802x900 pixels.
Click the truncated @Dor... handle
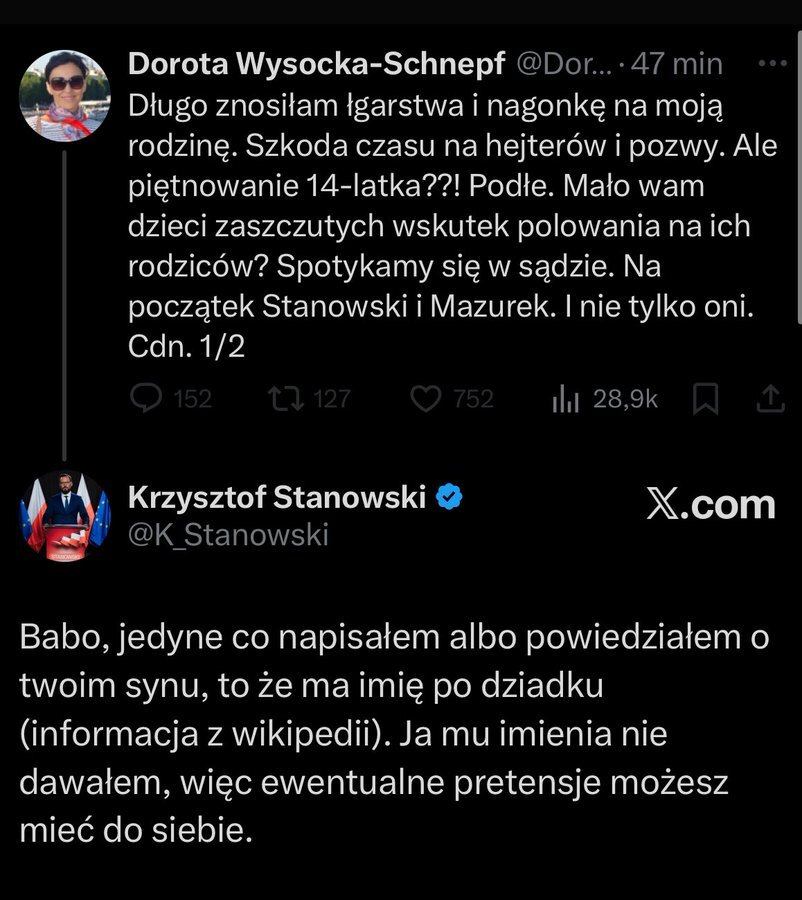tap(561, 64)
